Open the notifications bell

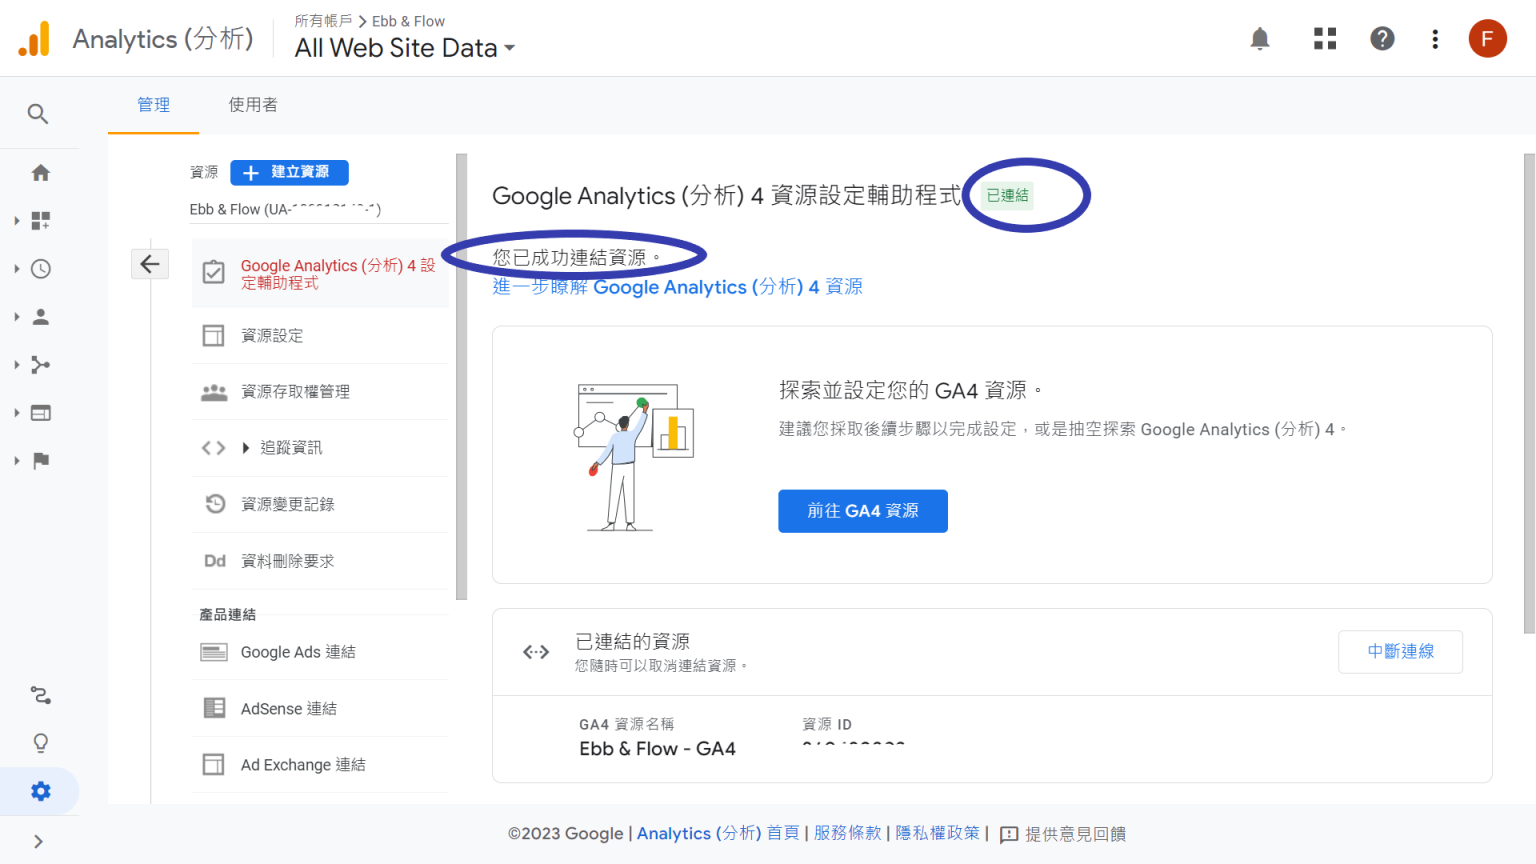tap(1260, 39)
